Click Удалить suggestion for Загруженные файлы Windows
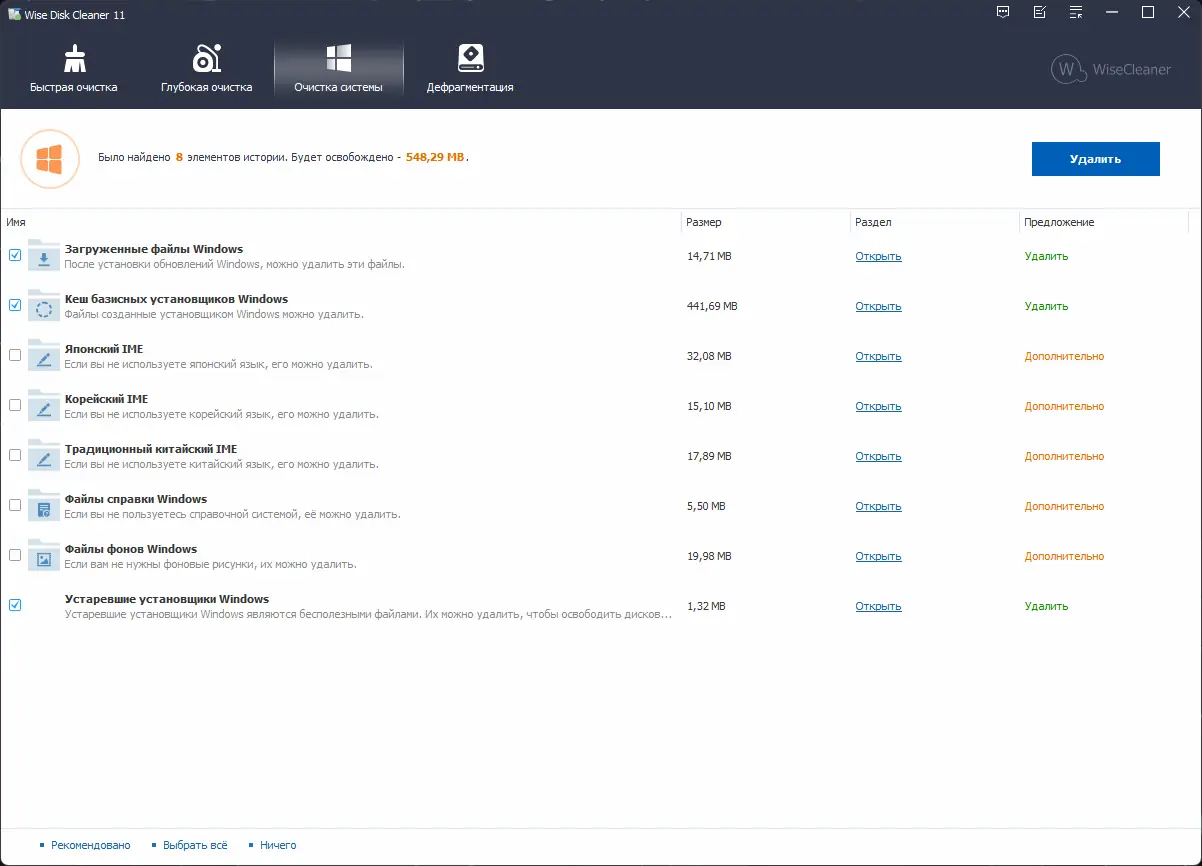The width and height of the screenshot is (1202, 866). pyautogui.click(x=1046, y=256)
